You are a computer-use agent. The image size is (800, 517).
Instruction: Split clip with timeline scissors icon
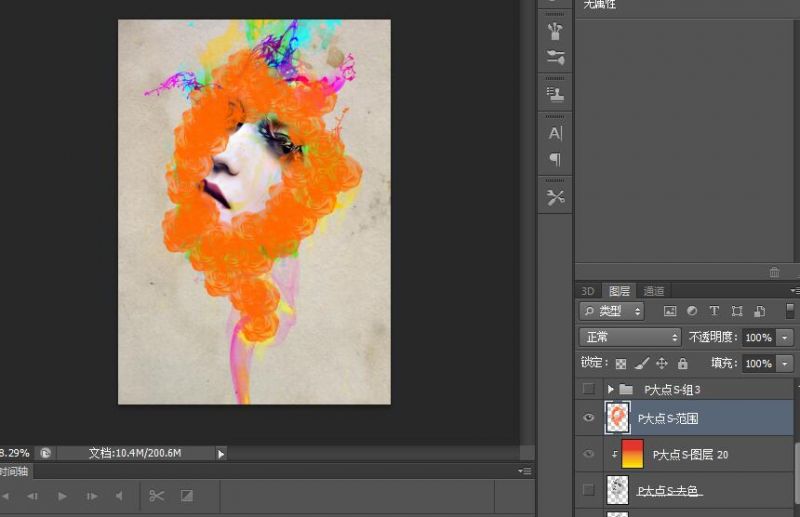pos(157,495)
